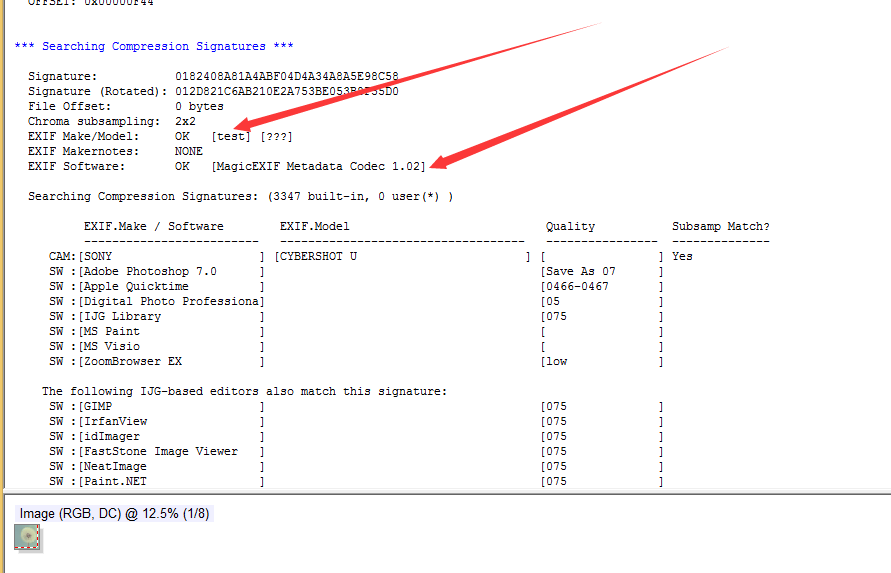This screenshot has width=891, height=573.
Task: Click the 'File Offset:' label
Action: tap(69, 106)
